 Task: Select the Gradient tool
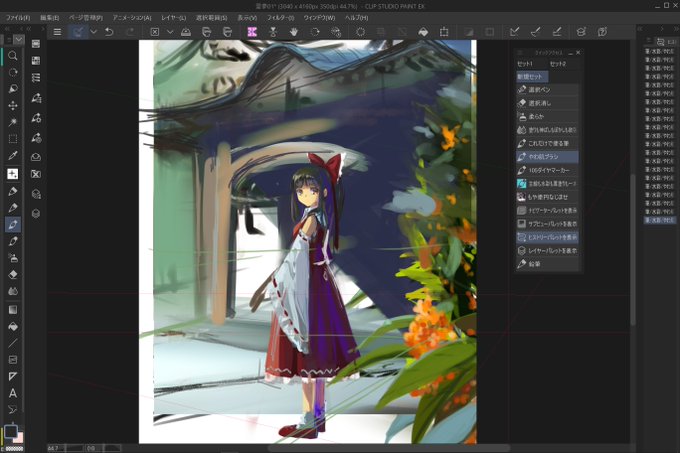13,310
